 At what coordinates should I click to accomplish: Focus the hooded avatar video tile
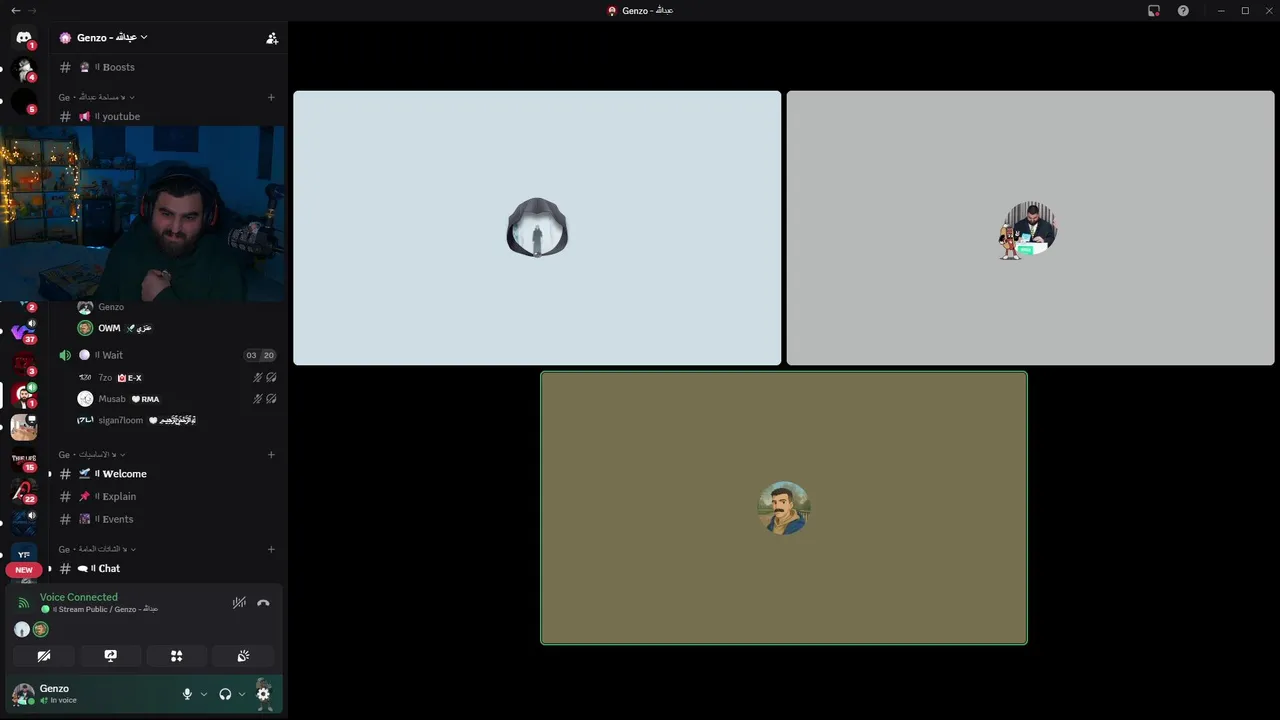tap(537, 228)
